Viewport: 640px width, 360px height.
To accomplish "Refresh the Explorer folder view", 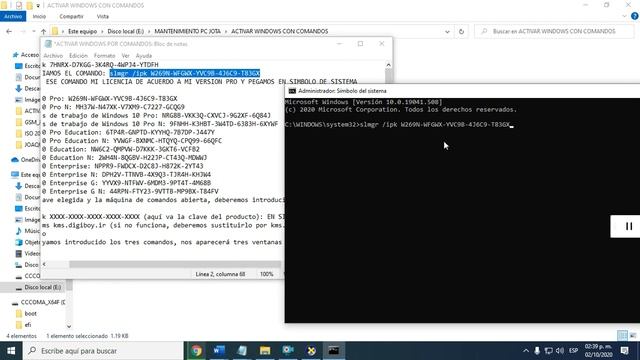I will pos(461,31).
